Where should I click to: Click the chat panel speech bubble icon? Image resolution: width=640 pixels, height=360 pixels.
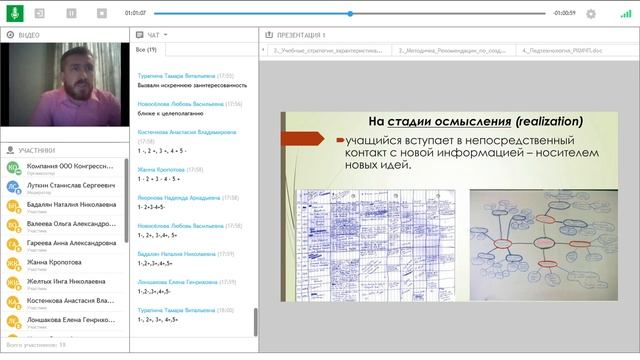[x=140, y=35]
